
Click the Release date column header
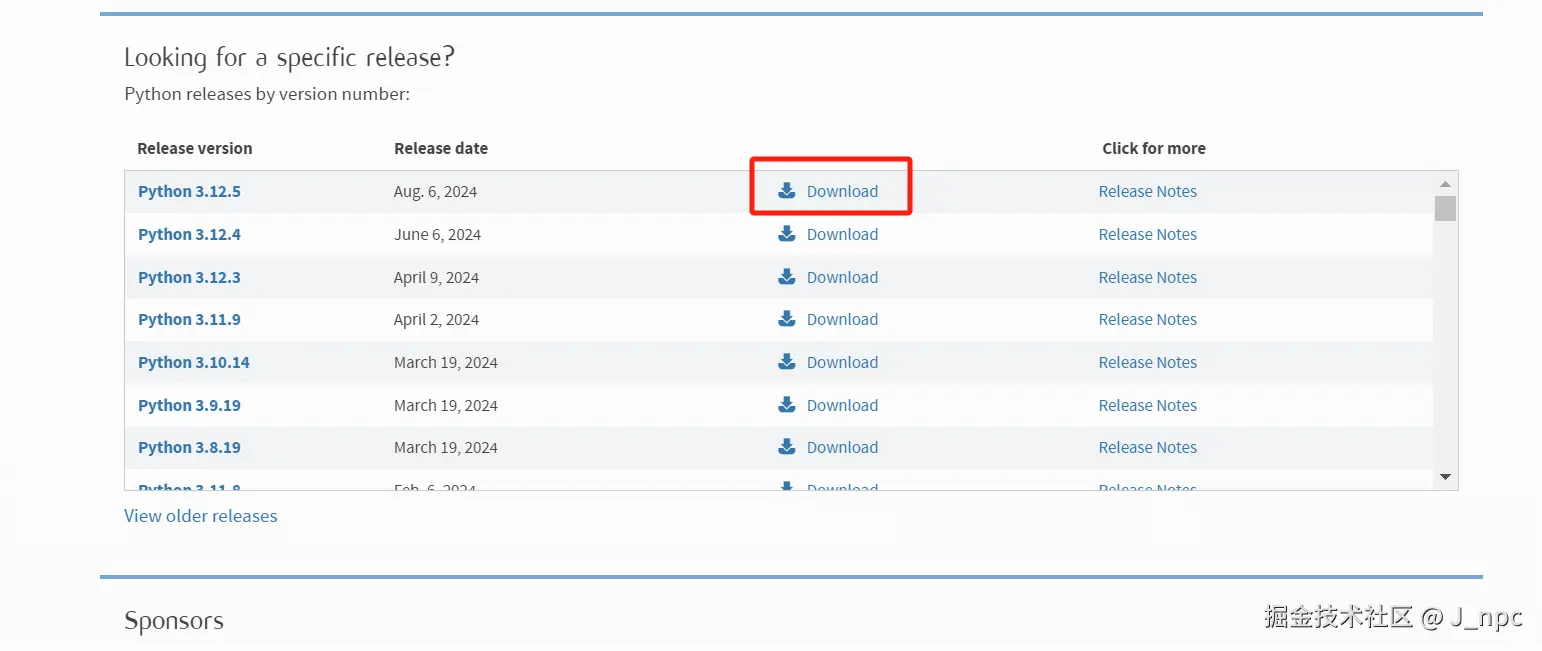pyautogui.click(x=441, y=148)
